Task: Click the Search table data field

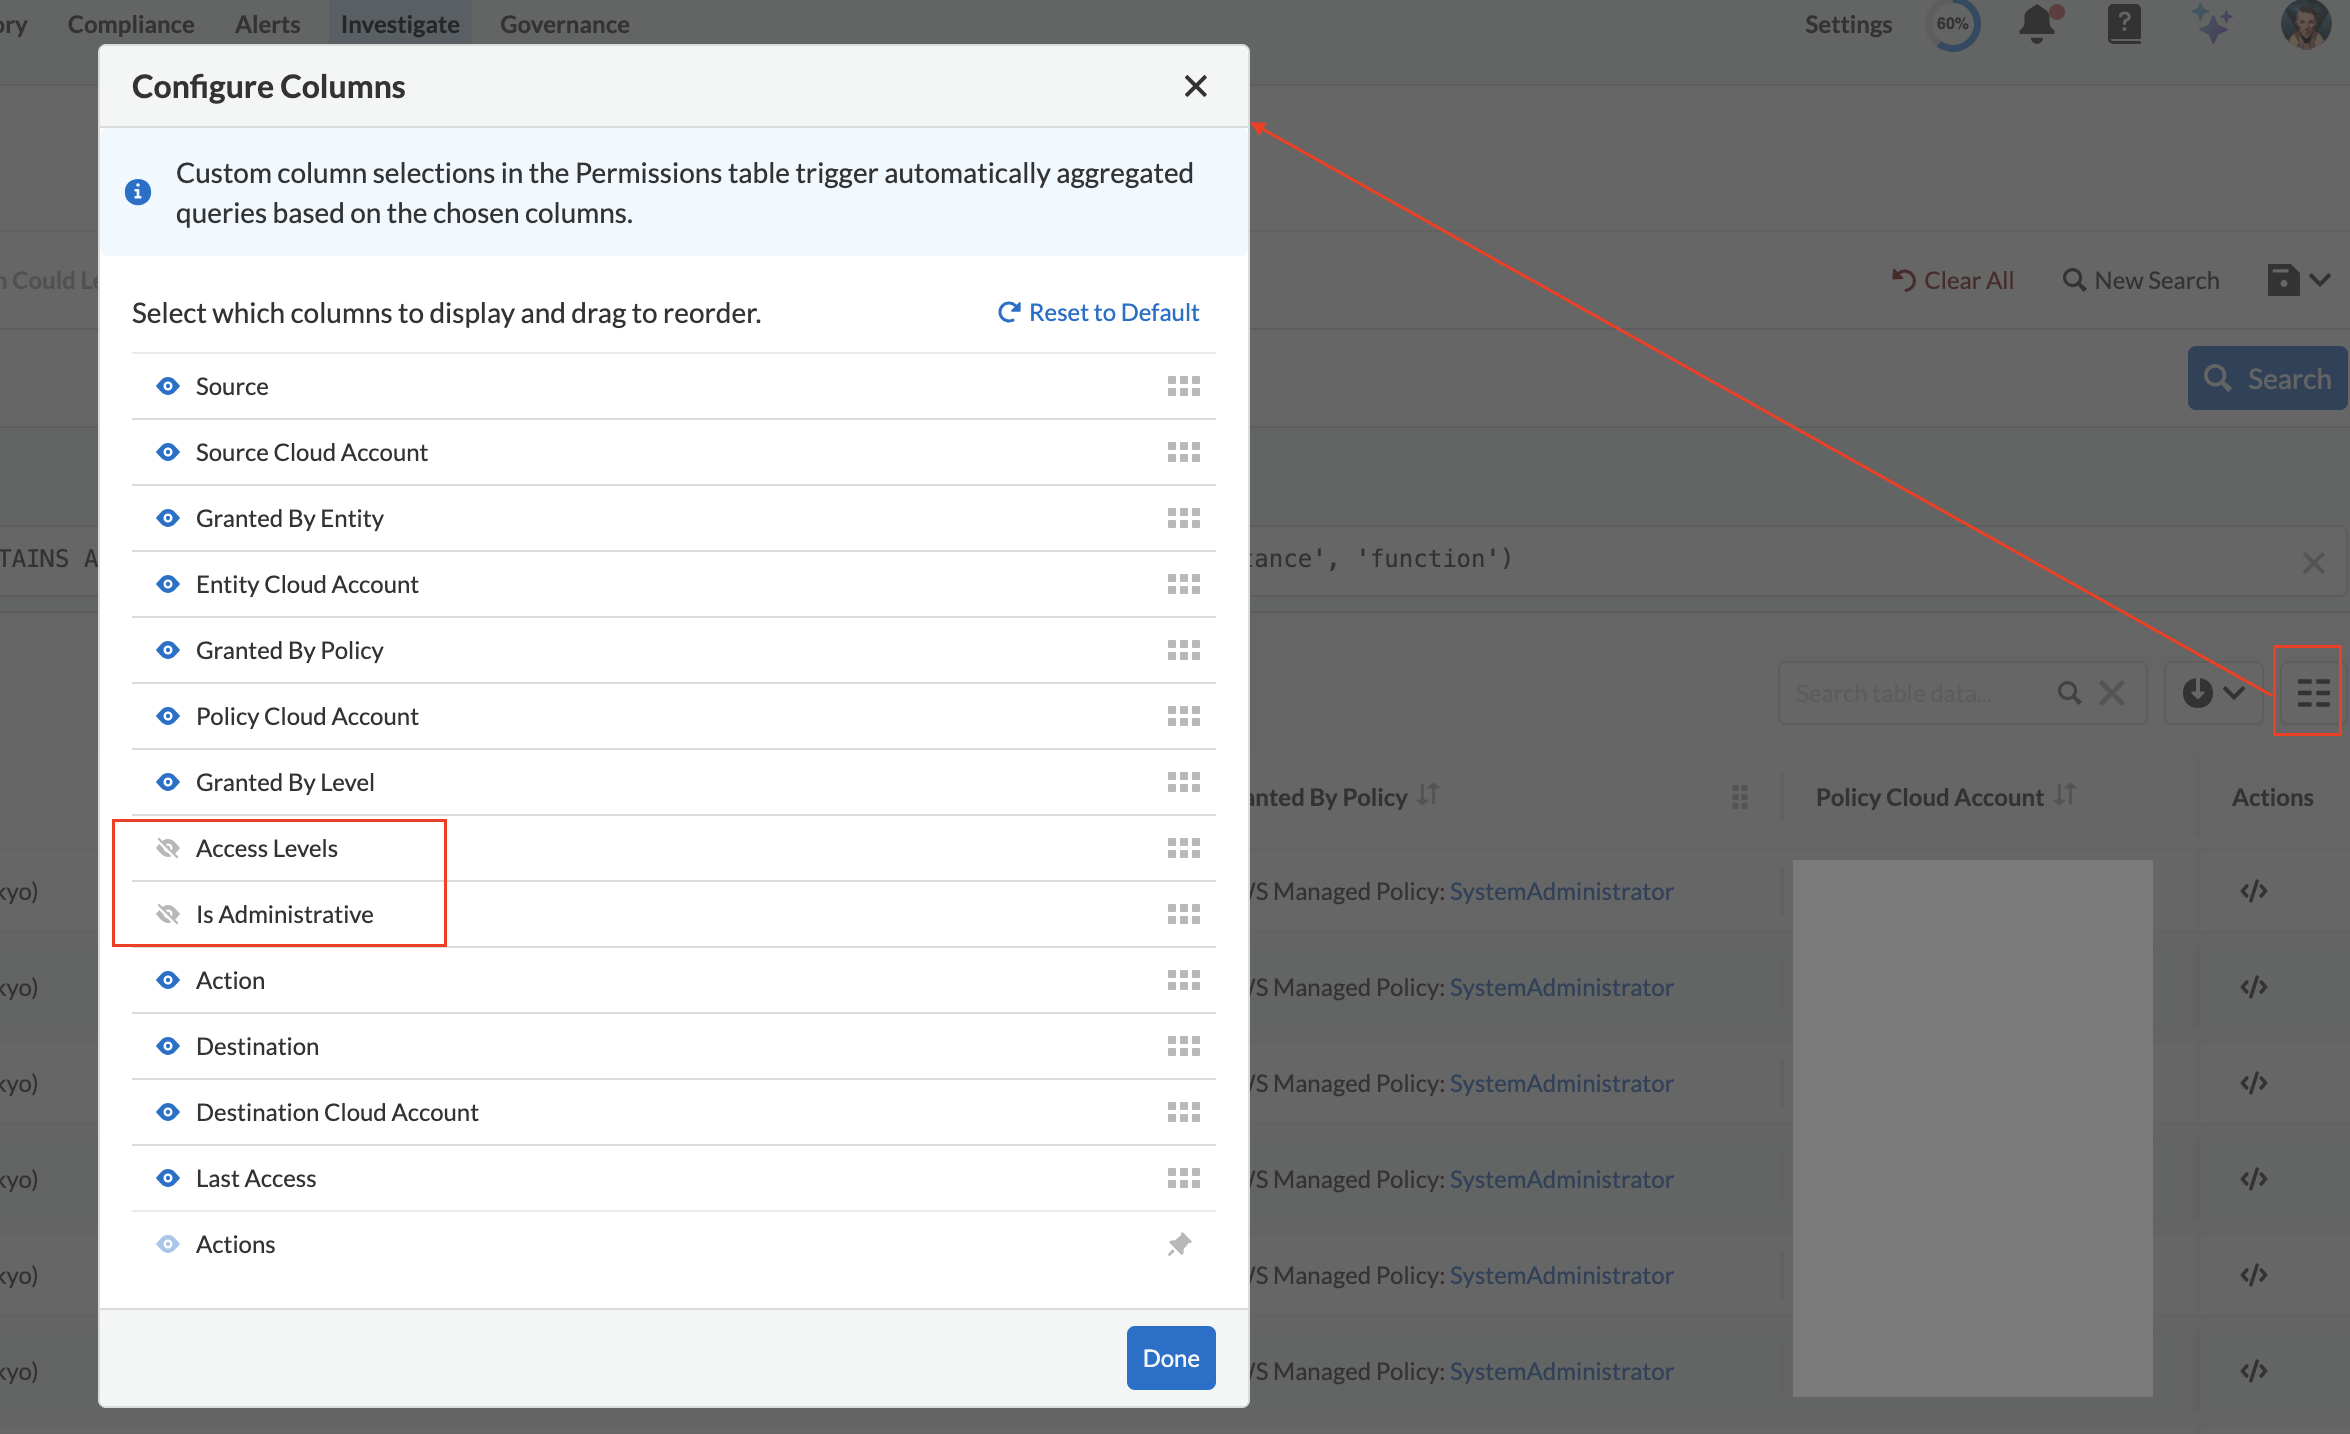Action: pos(1915,693)
